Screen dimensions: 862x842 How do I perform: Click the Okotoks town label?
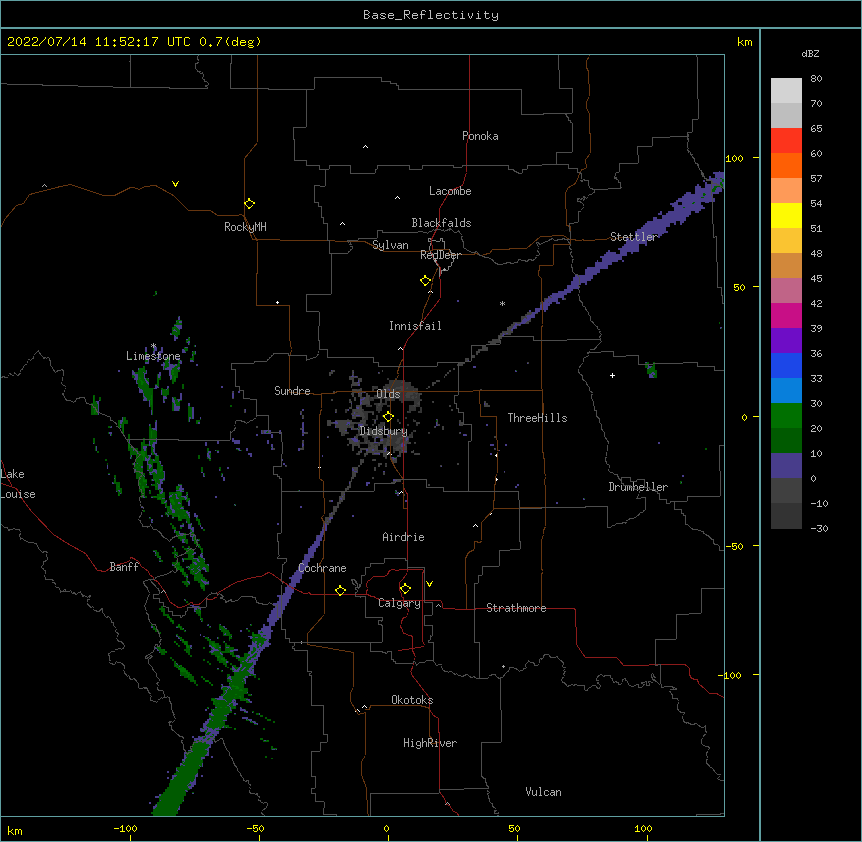[412, 700]
